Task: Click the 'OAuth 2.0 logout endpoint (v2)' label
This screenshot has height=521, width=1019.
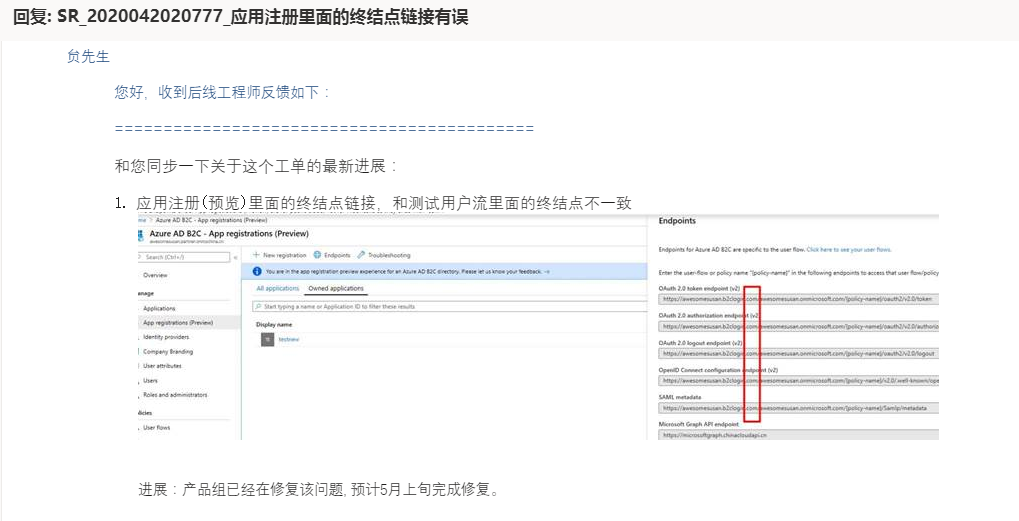Action: (x=700, y=342)
